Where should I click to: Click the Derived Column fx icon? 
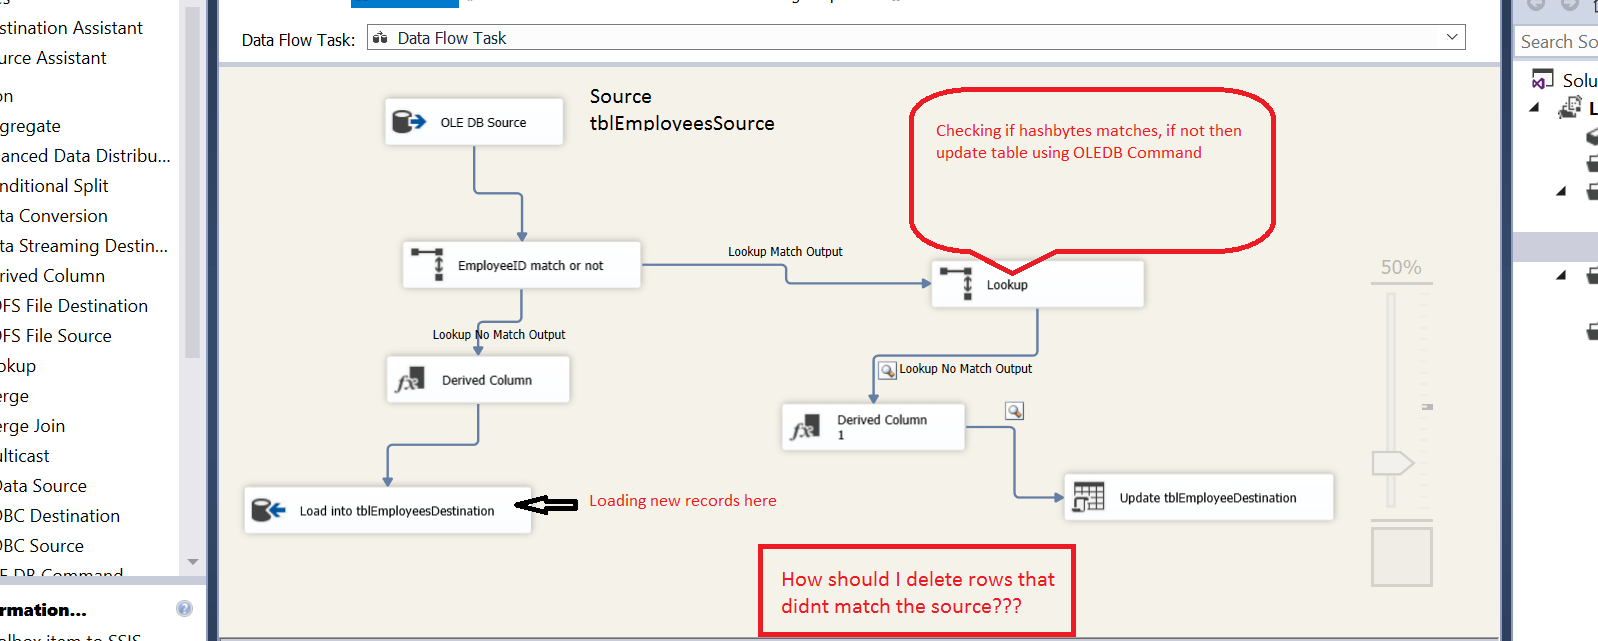point(410,380)
